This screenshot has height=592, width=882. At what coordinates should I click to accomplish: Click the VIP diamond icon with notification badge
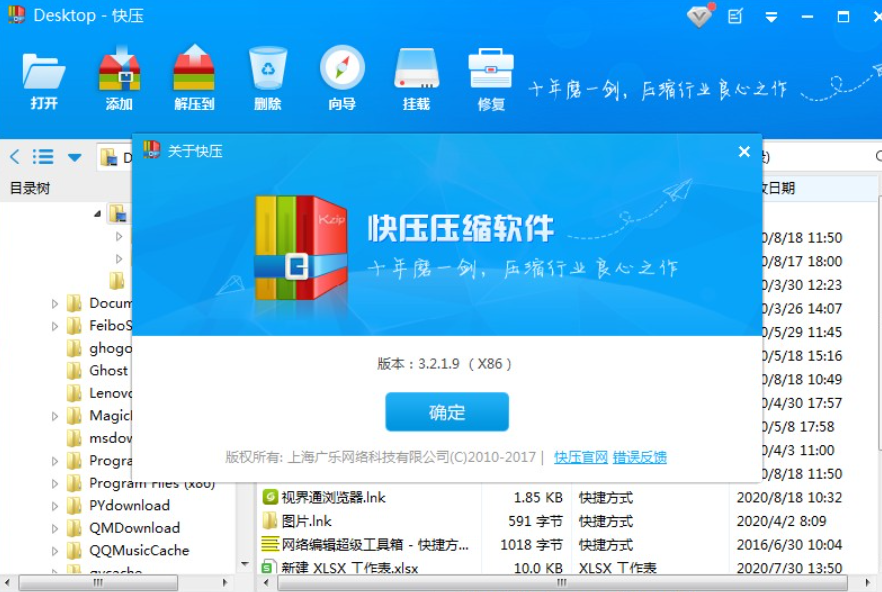698,17
